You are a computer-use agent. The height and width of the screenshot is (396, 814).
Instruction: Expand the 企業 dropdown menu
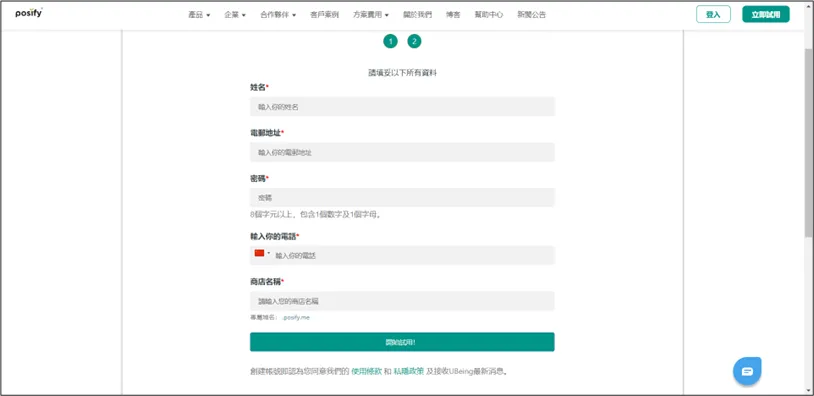click(235, 15)
